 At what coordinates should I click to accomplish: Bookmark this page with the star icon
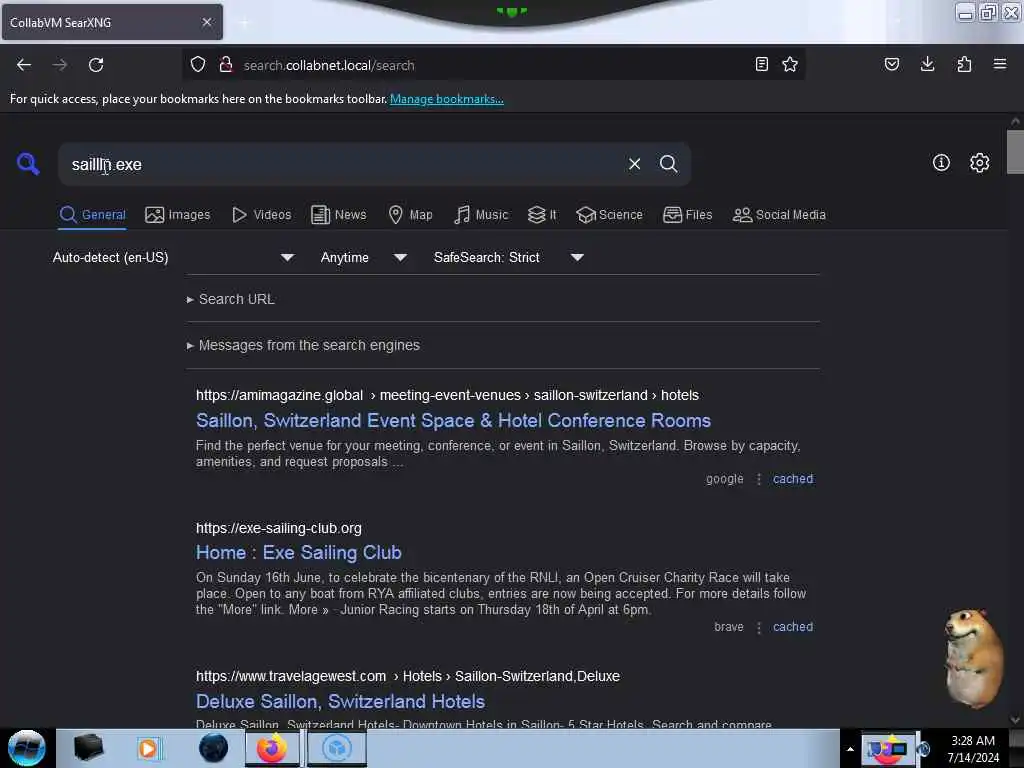pyautogui.click(x=790, y=64)
